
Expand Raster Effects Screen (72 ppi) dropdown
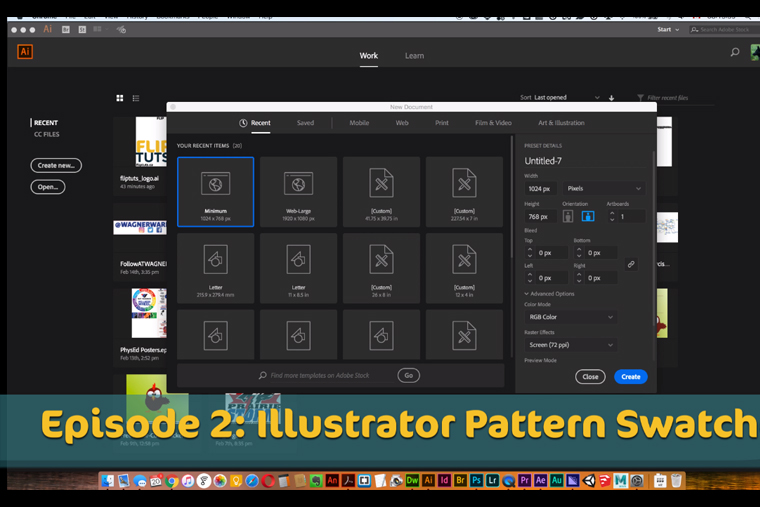[x=570, y=345]
